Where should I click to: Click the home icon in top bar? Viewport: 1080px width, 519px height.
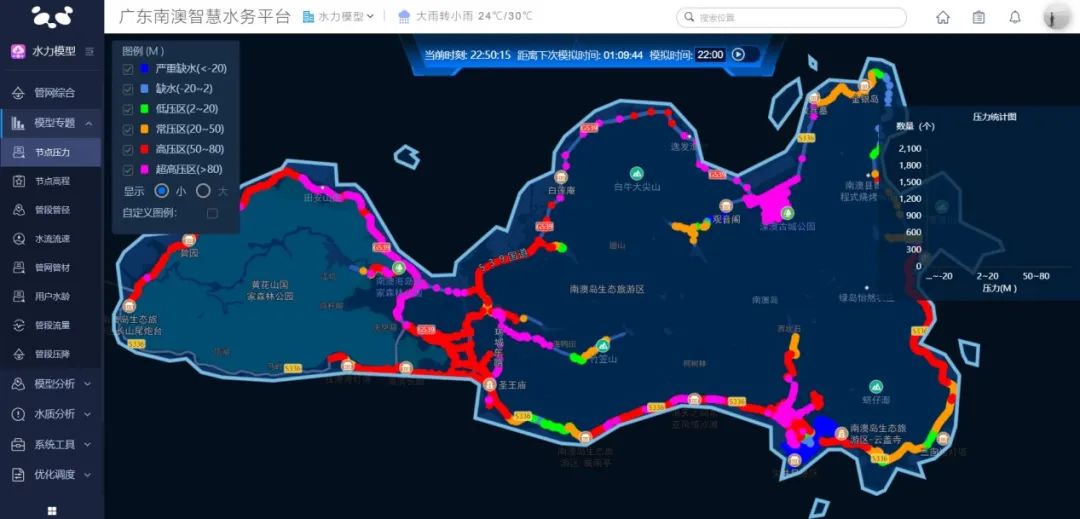(x=943, y=17)
